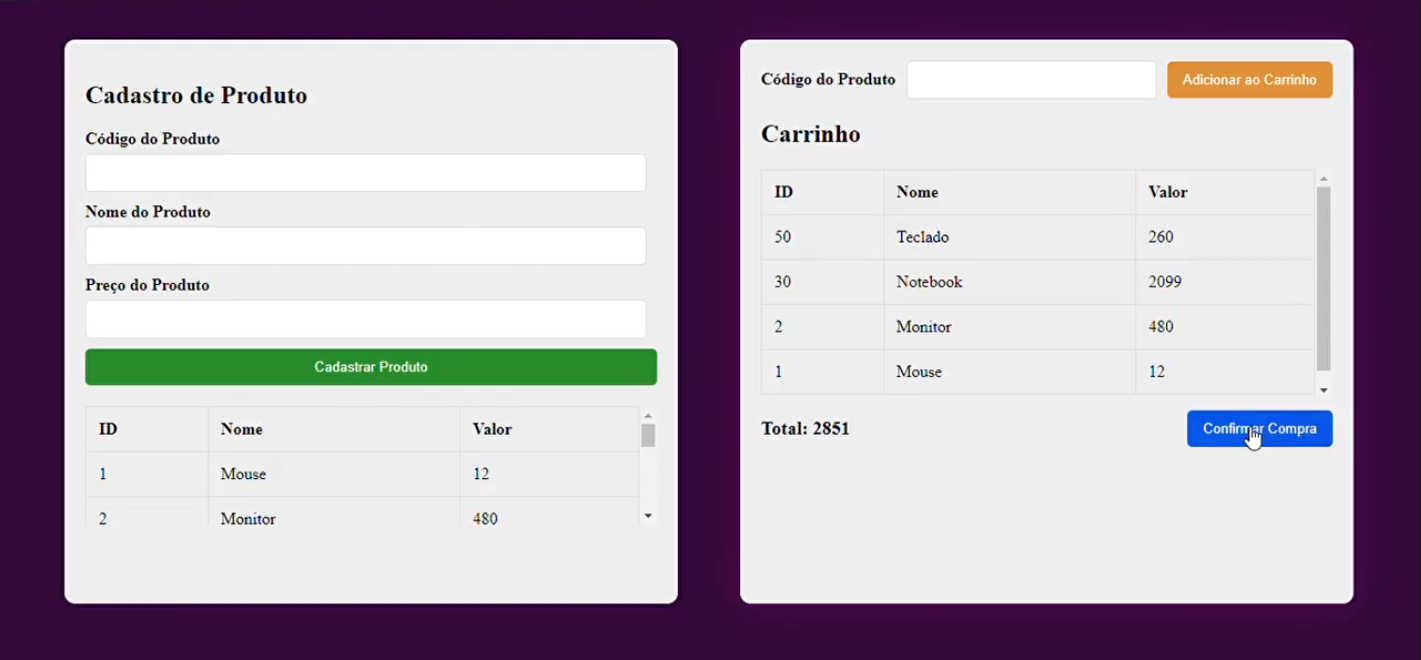
Task: Click the Código do Produto field above the cart
Action: [x=1031, y=79]
